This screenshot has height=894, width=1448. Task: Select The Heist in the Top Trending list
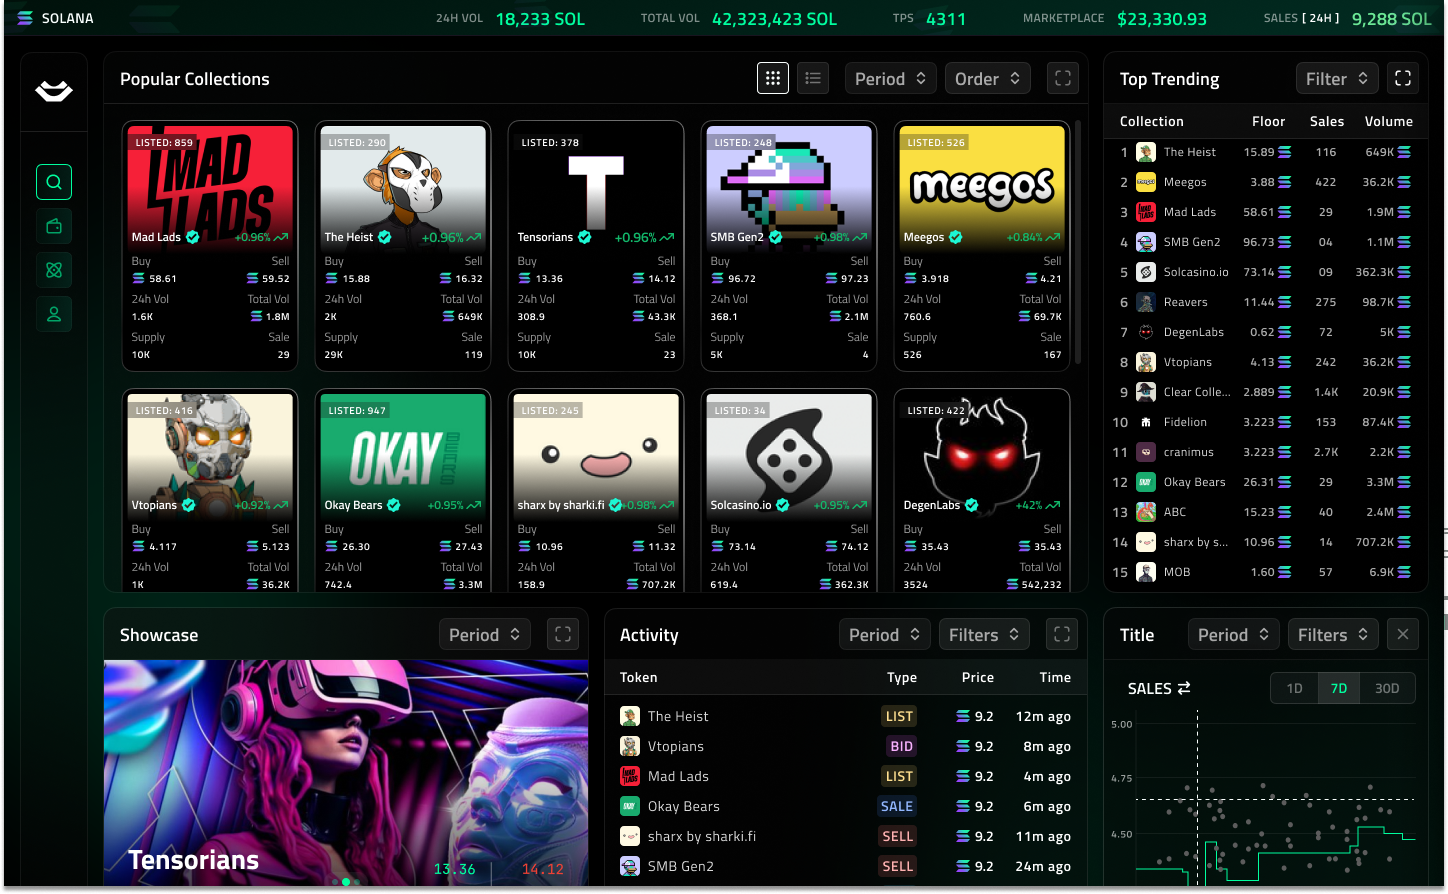click(1189, 152)
